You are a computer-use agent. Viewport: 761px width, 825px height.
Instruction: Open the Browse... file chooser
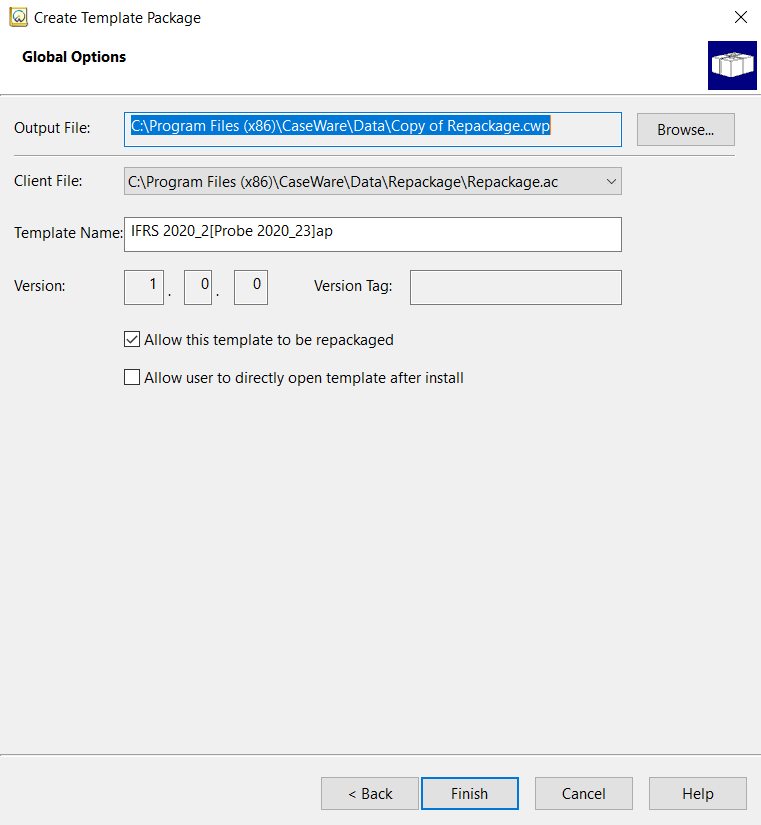point(685,129)
